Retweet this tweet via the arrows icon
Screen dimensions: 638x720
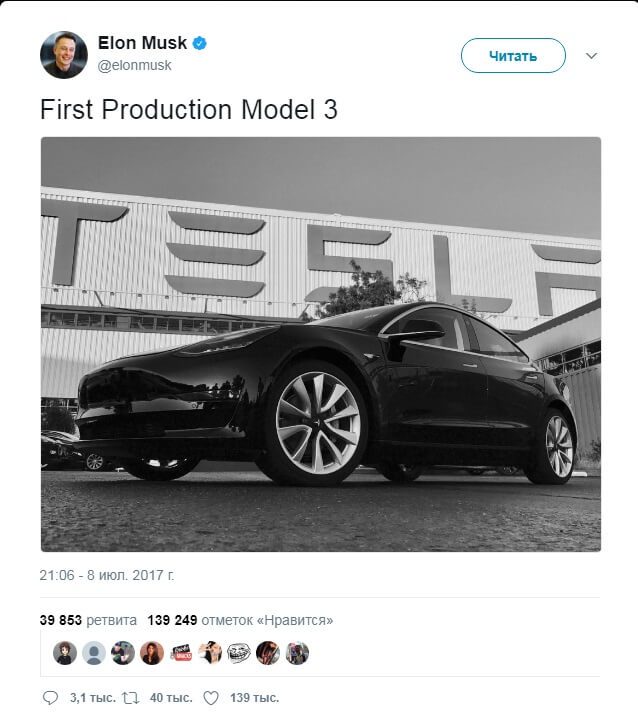129,697
